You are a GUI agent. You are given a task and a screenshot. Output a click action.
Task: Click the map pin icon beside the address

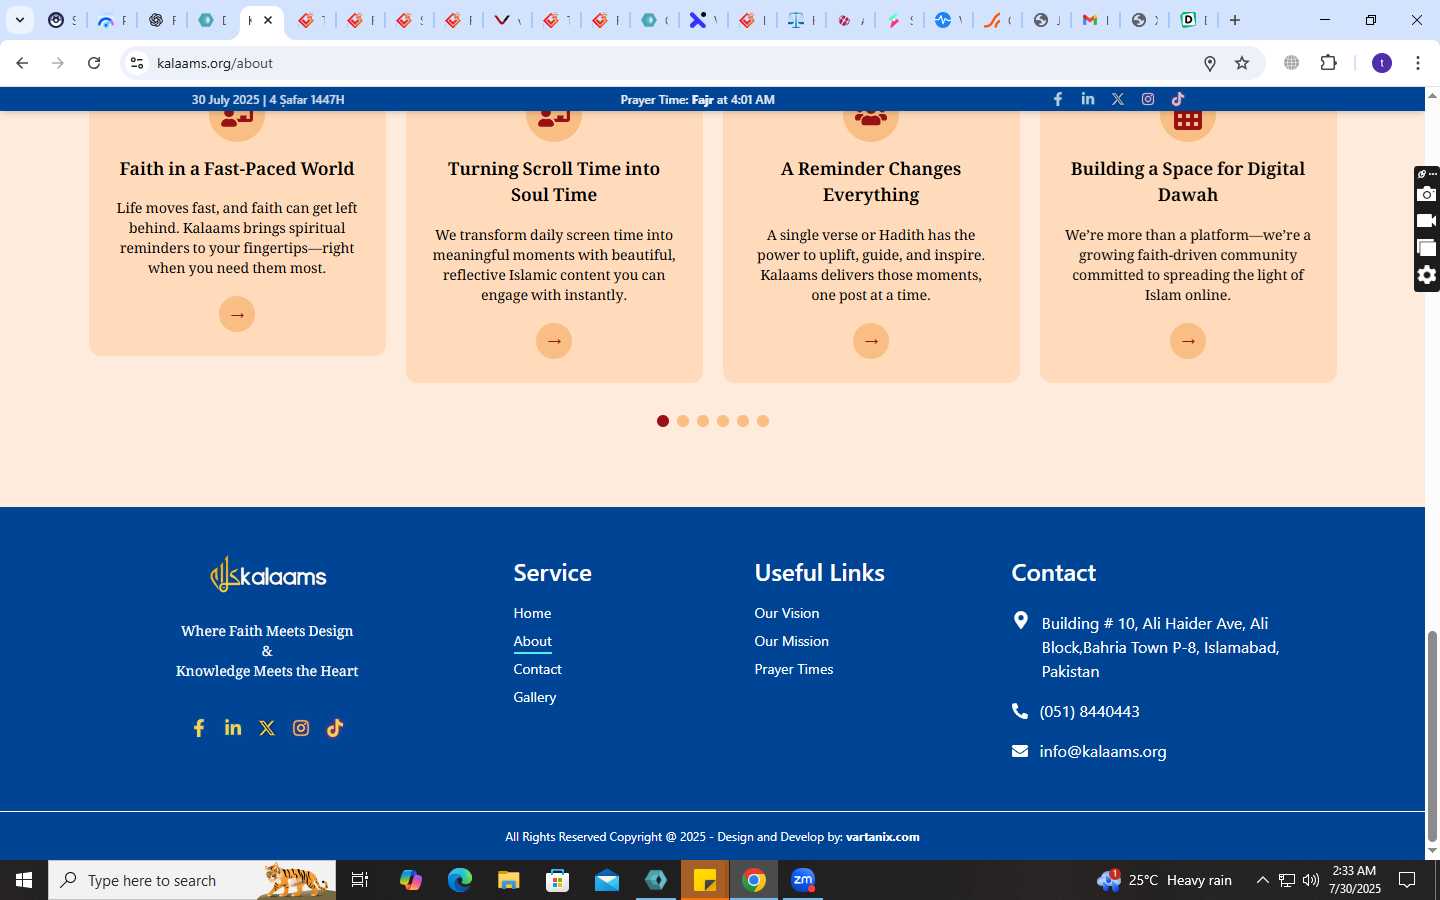pos(1020,621)
